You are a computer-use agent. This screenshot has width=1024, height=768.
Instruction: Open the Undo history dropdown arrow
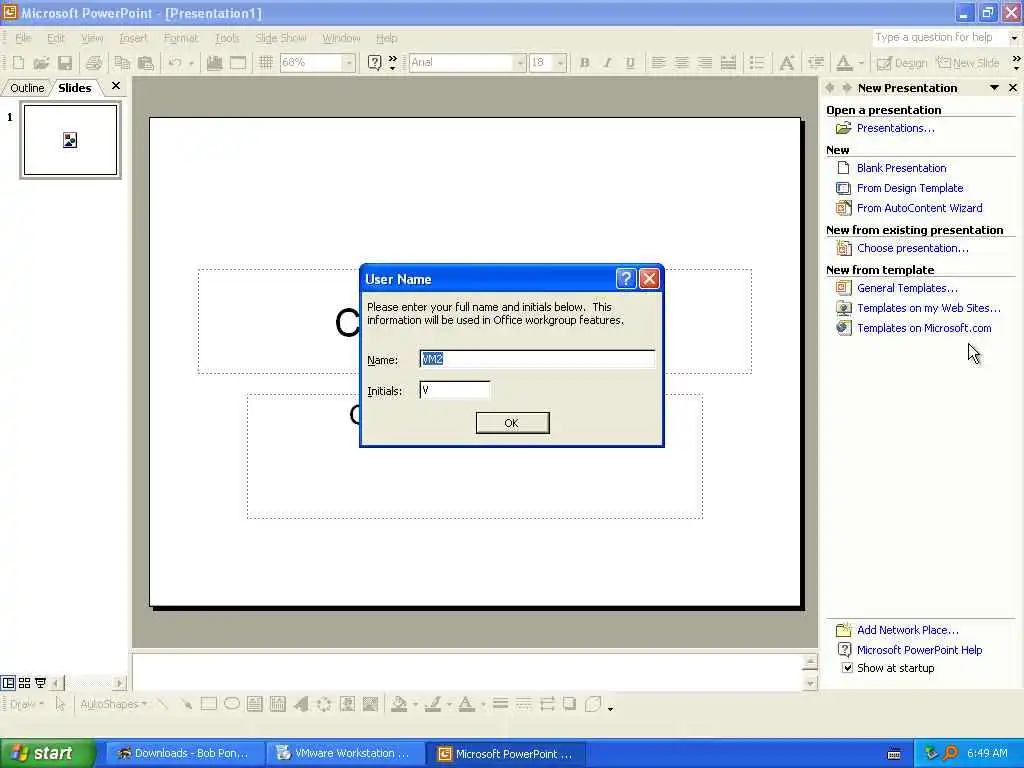[x=191, y=63]
